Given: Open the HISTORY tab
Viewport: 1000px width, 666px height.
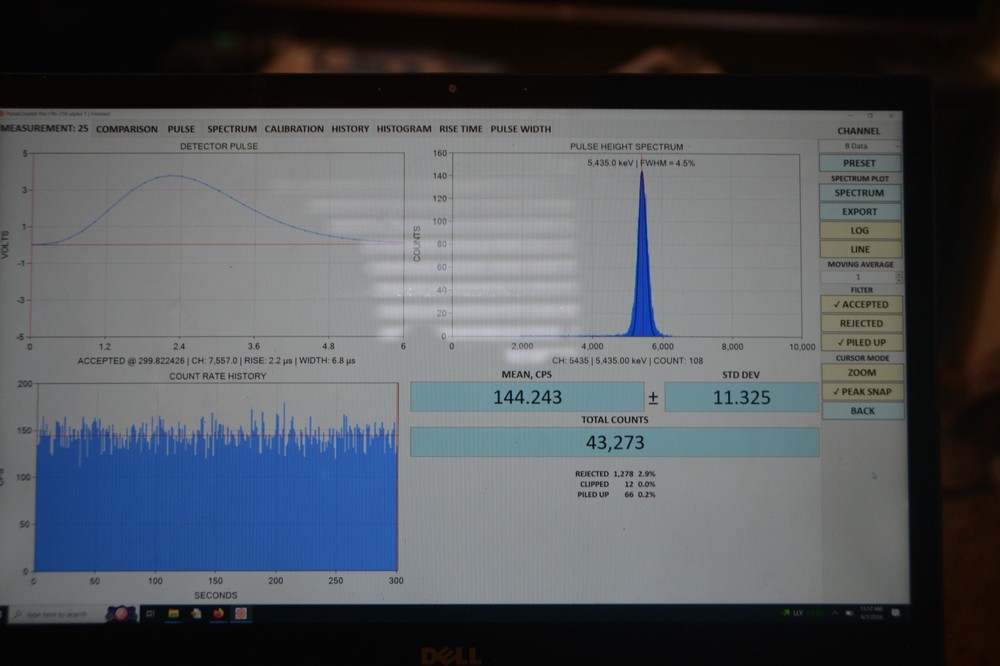Looking at the screenshot, I should [350, 129].
